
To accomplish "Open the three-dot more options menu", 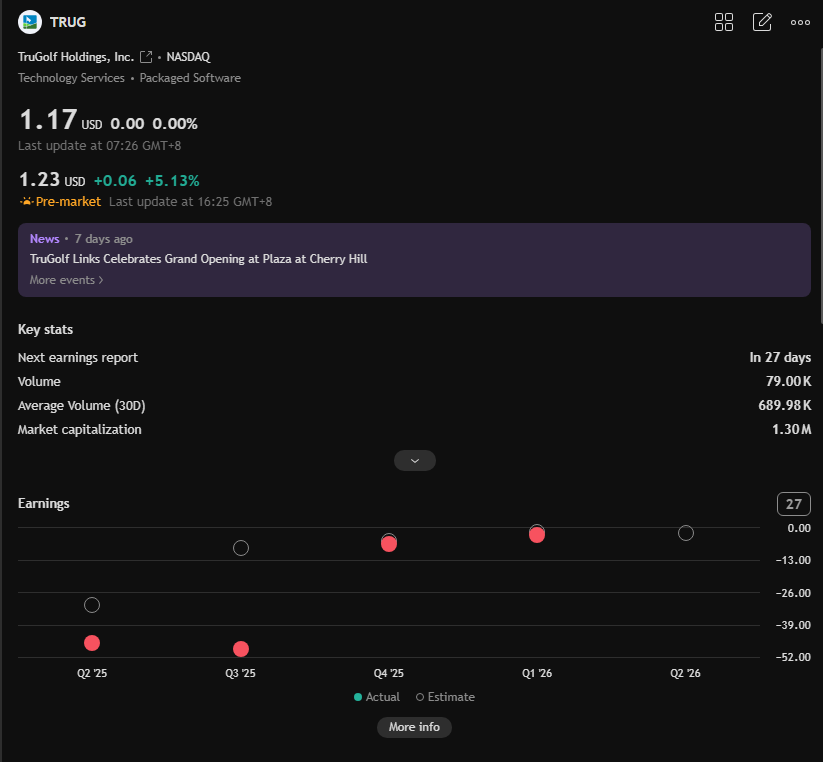I will pos(800,23).
